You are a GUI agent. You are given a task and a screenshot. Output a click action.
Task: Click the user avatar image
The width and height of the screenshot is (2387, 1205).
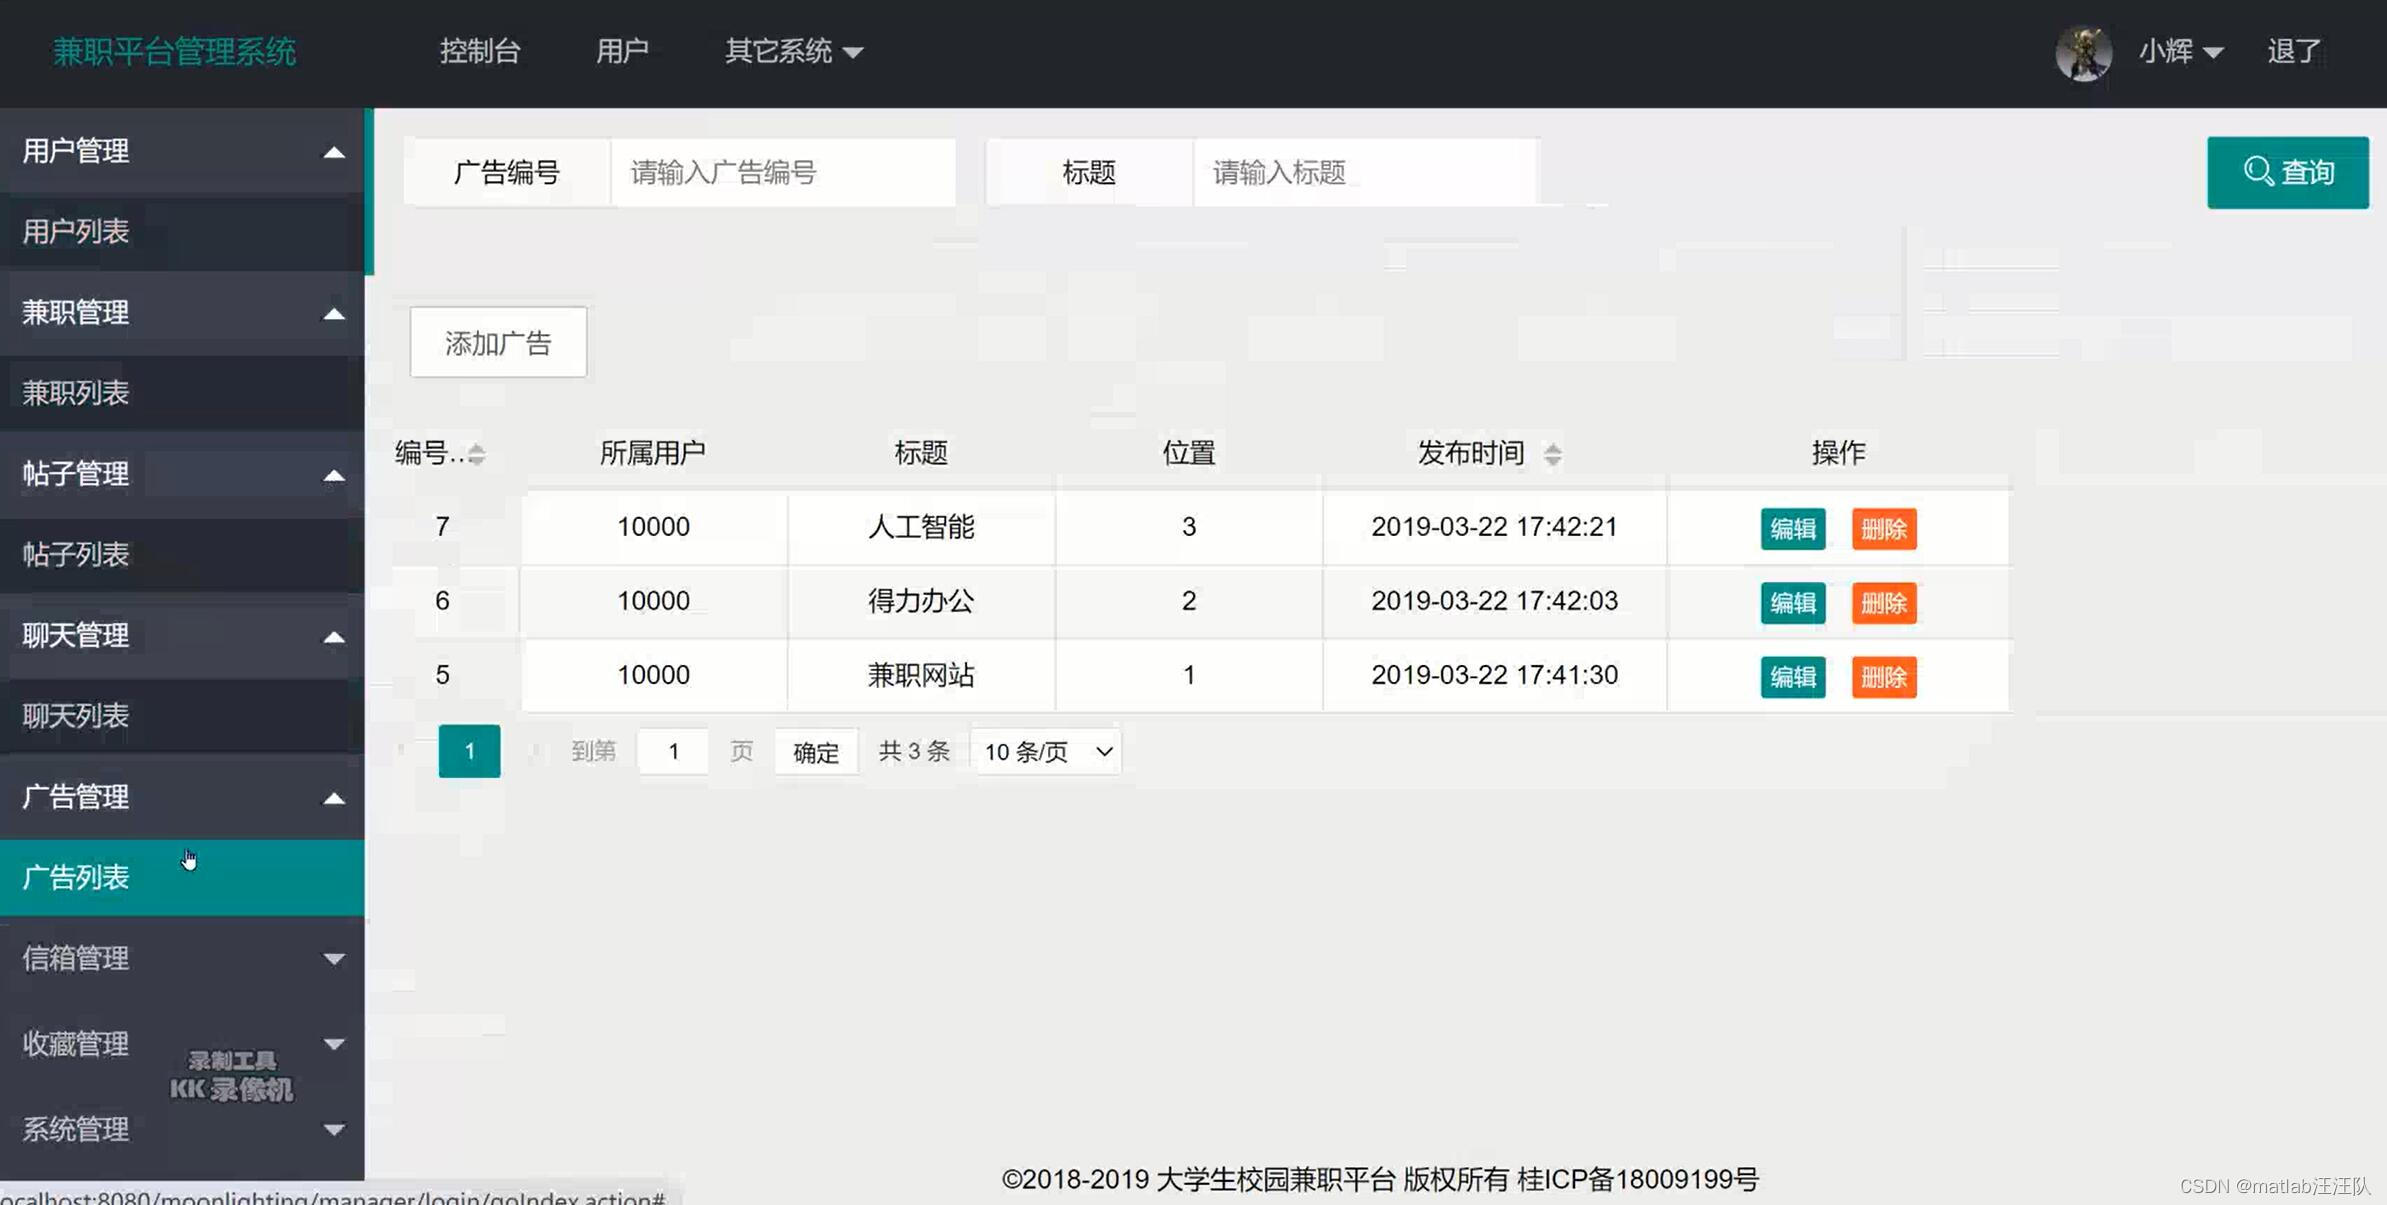[x=2083, y=52]
